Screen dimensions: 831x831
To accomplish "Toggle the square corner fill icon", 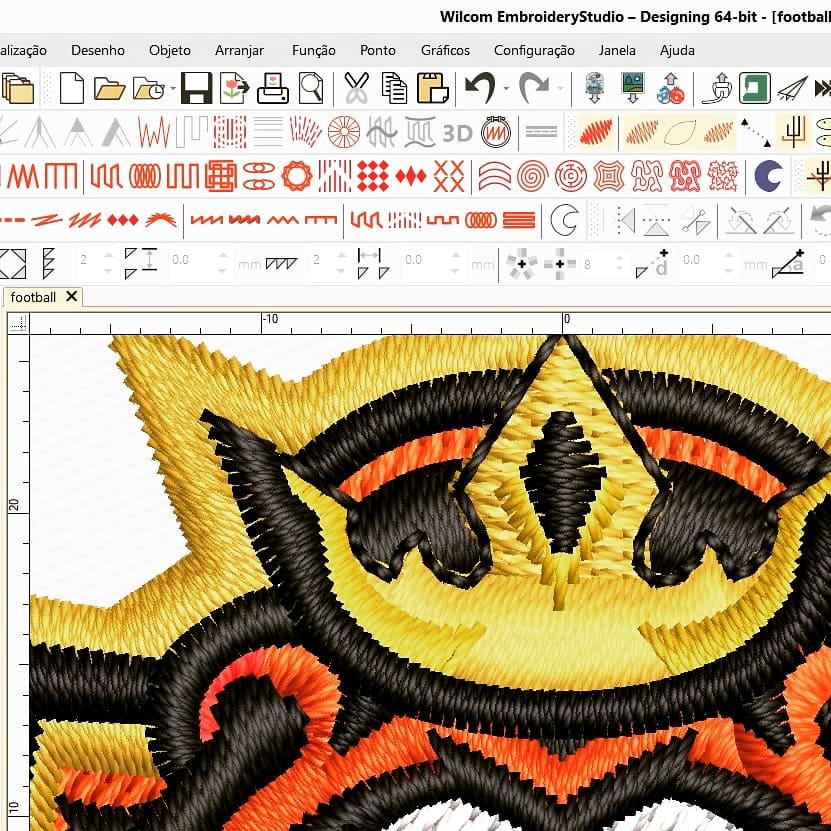I will tap(12, 263).
